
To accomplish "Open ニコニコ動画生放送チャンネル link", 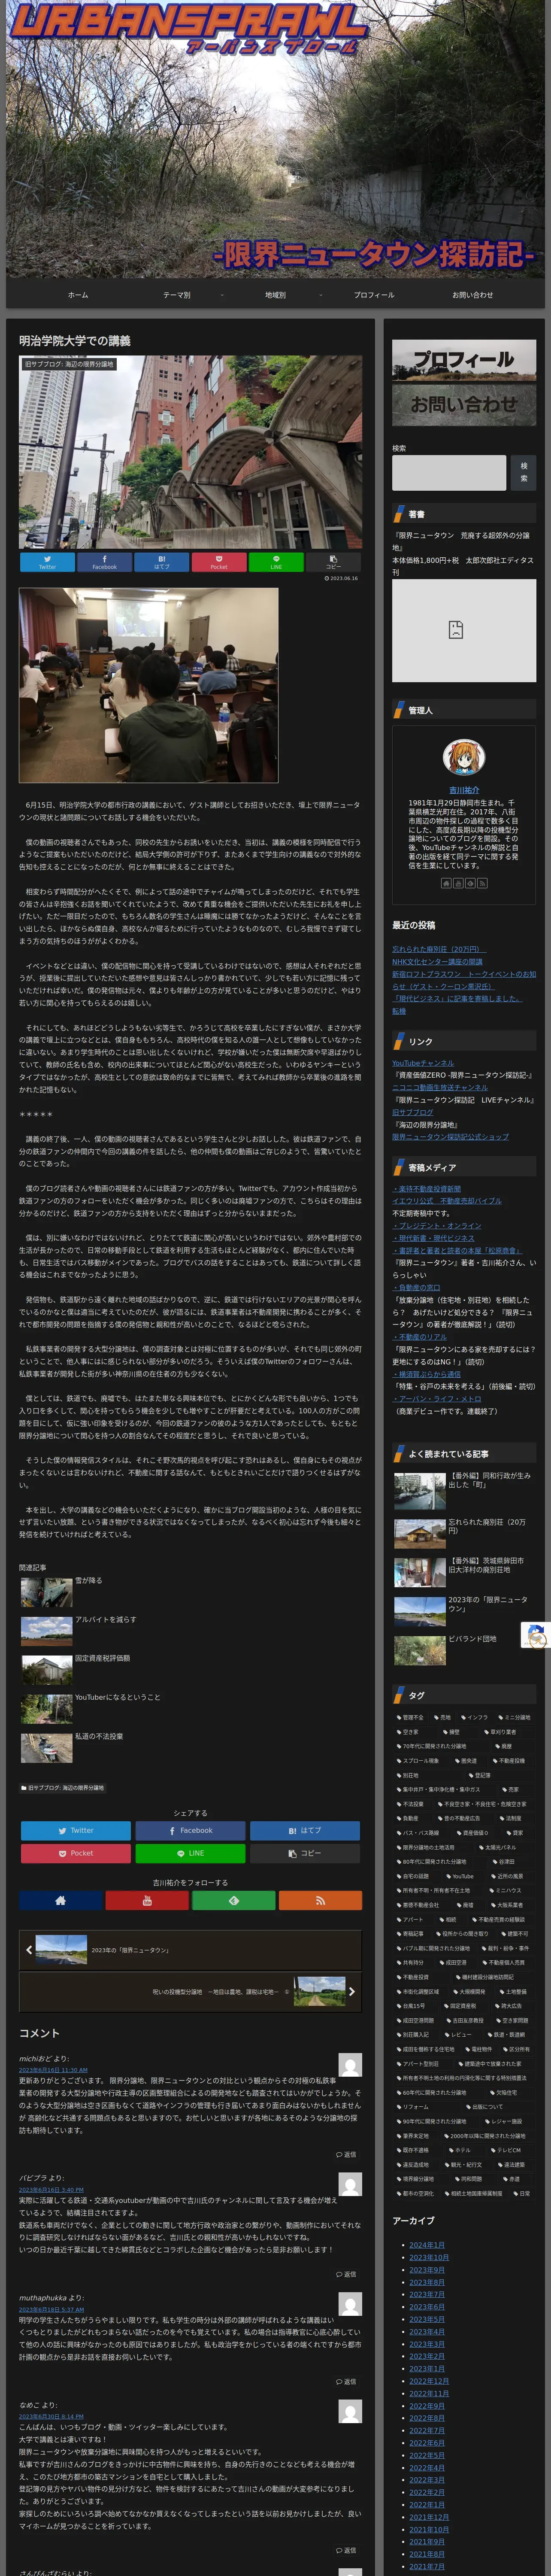I will 440,1087.
